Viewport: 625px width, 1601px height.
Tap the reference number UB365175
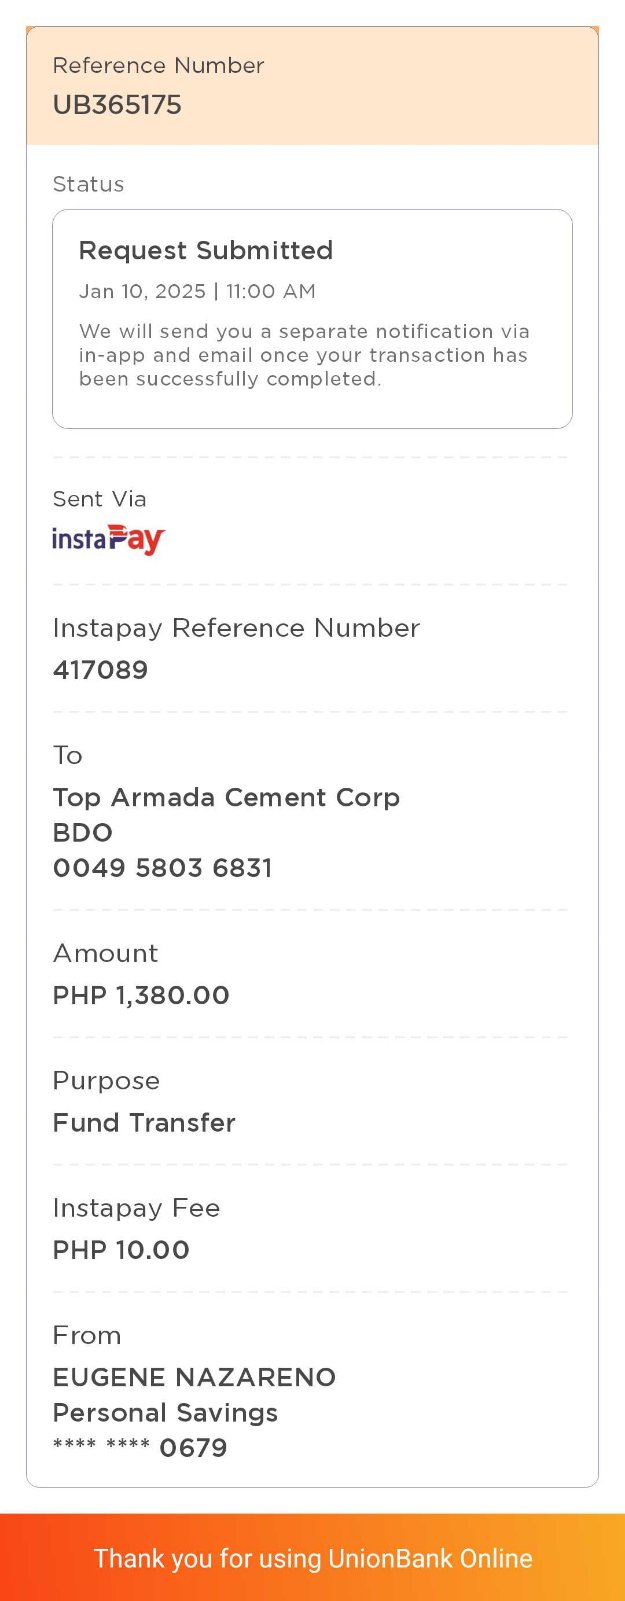tap(117, 105)
